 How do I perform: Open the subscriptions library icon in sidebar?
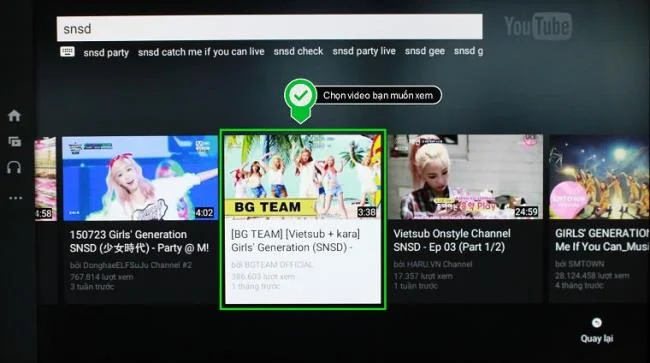(15, 142)
